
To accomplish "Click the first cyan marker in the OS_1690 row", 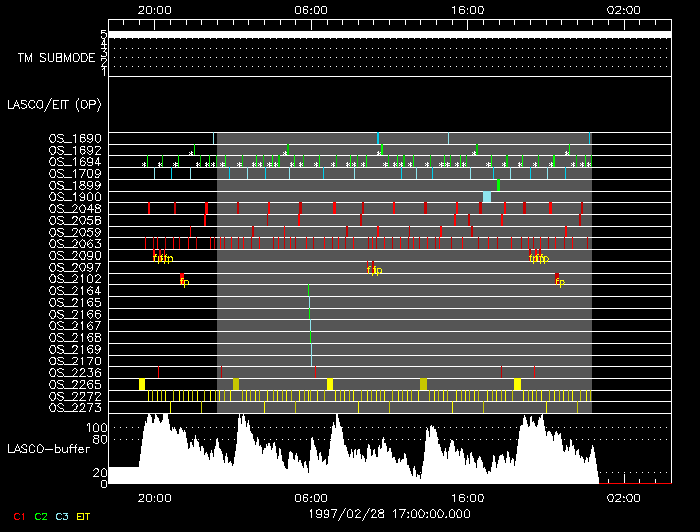I will tap(378, 138).
